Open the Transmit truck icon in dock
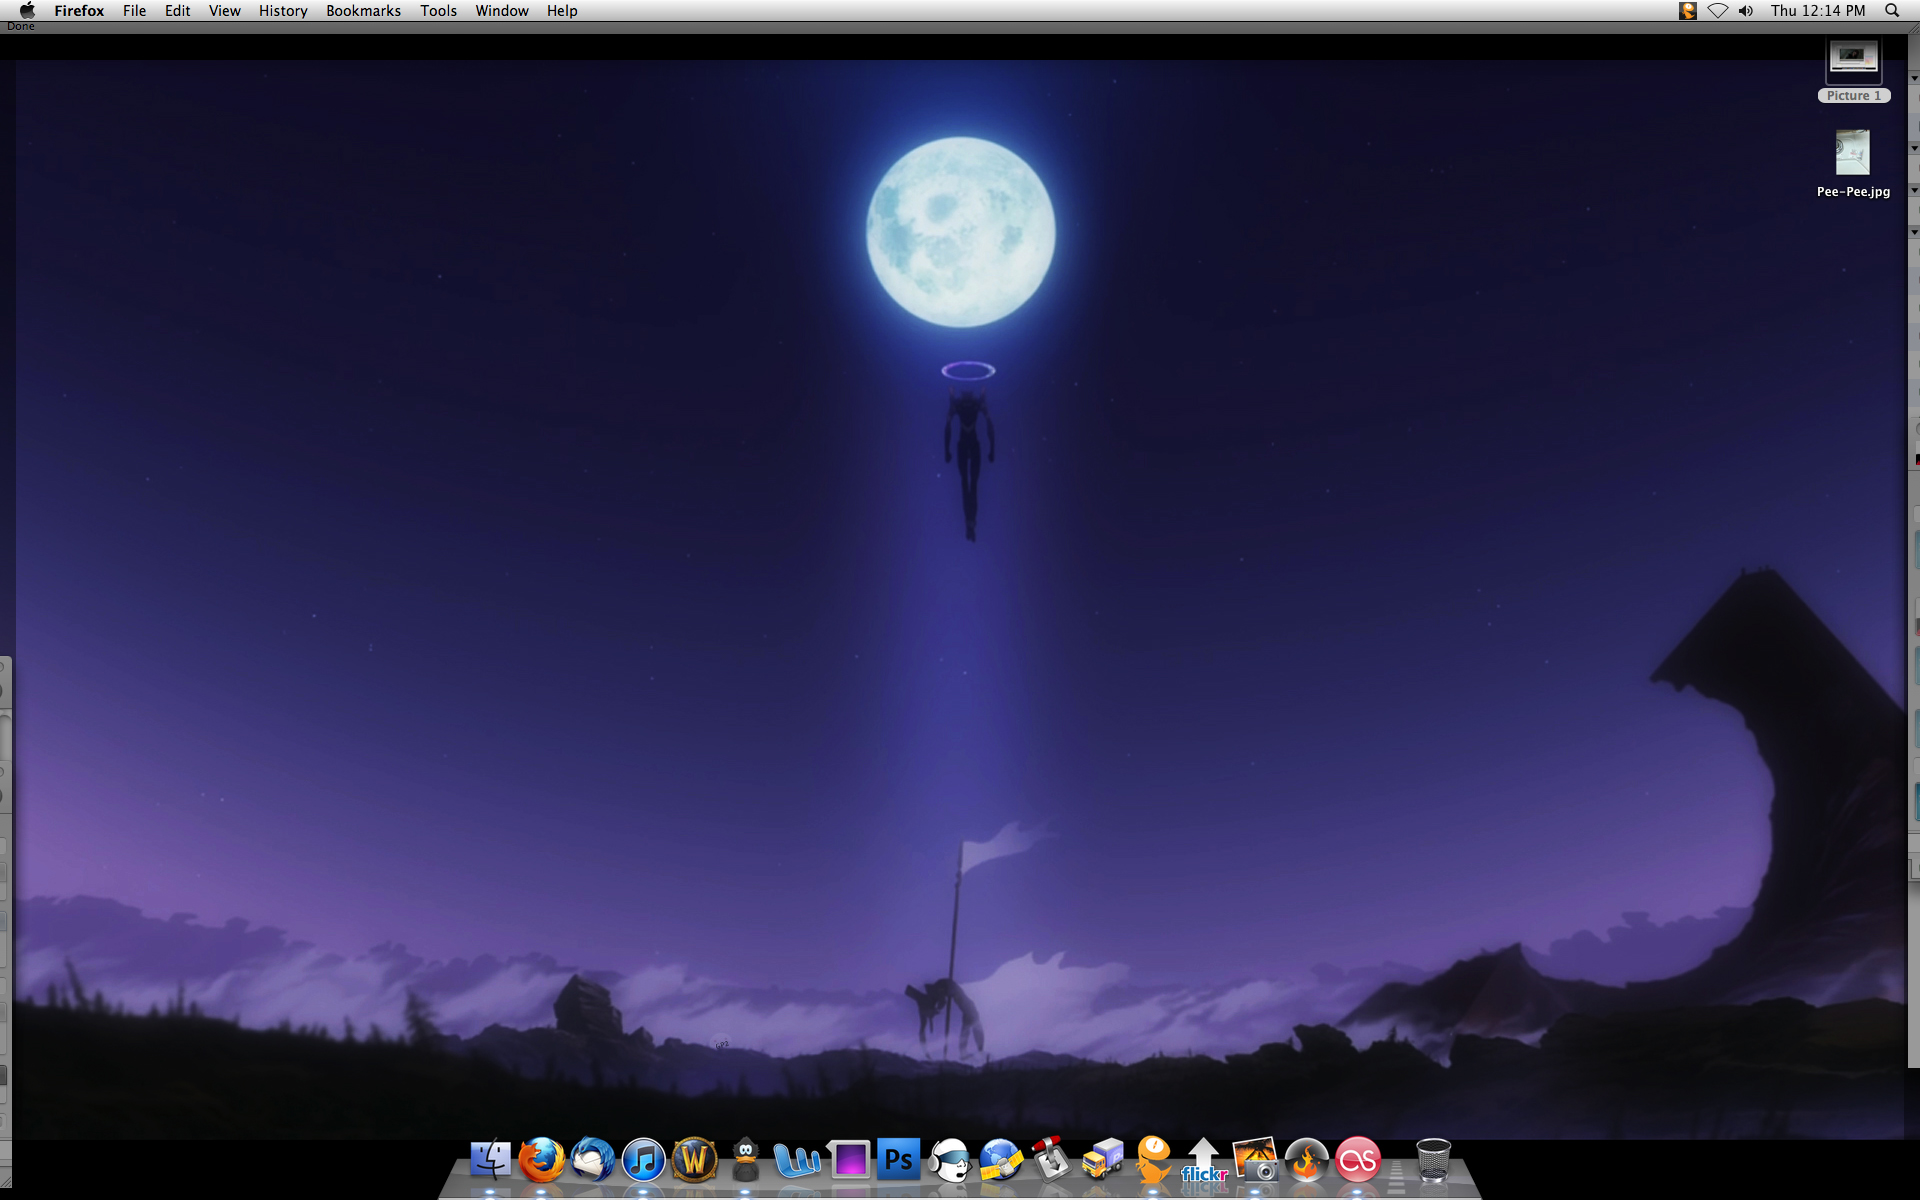Screen dimensions: 1920x1200 [1103, 1160]
